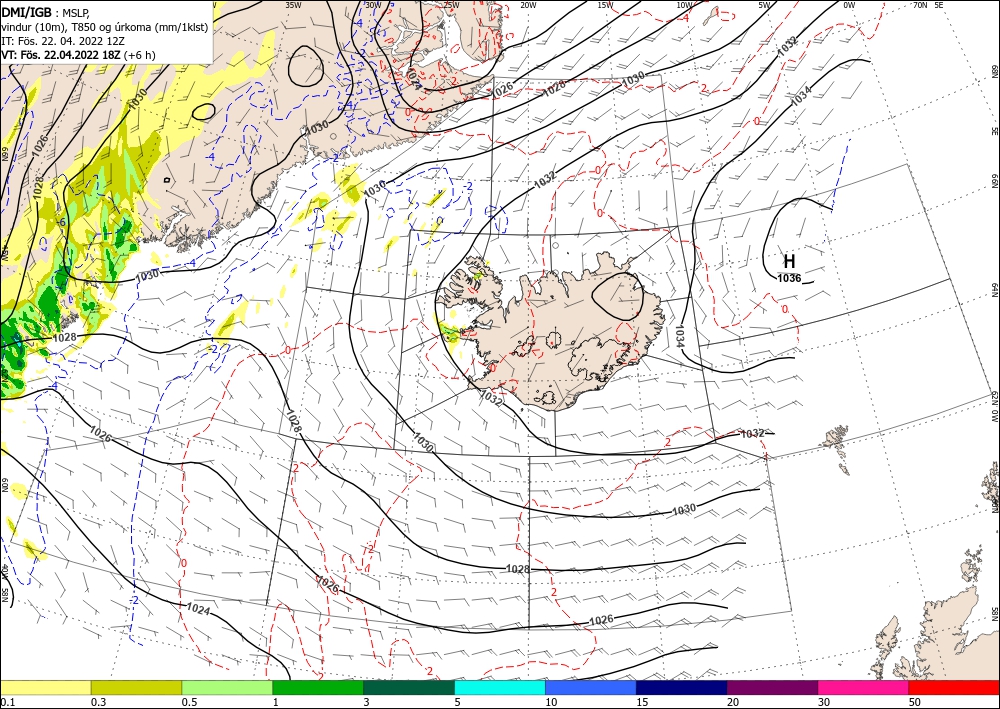
Task: Click the '20W' longitude label
Action: [528, 5]
